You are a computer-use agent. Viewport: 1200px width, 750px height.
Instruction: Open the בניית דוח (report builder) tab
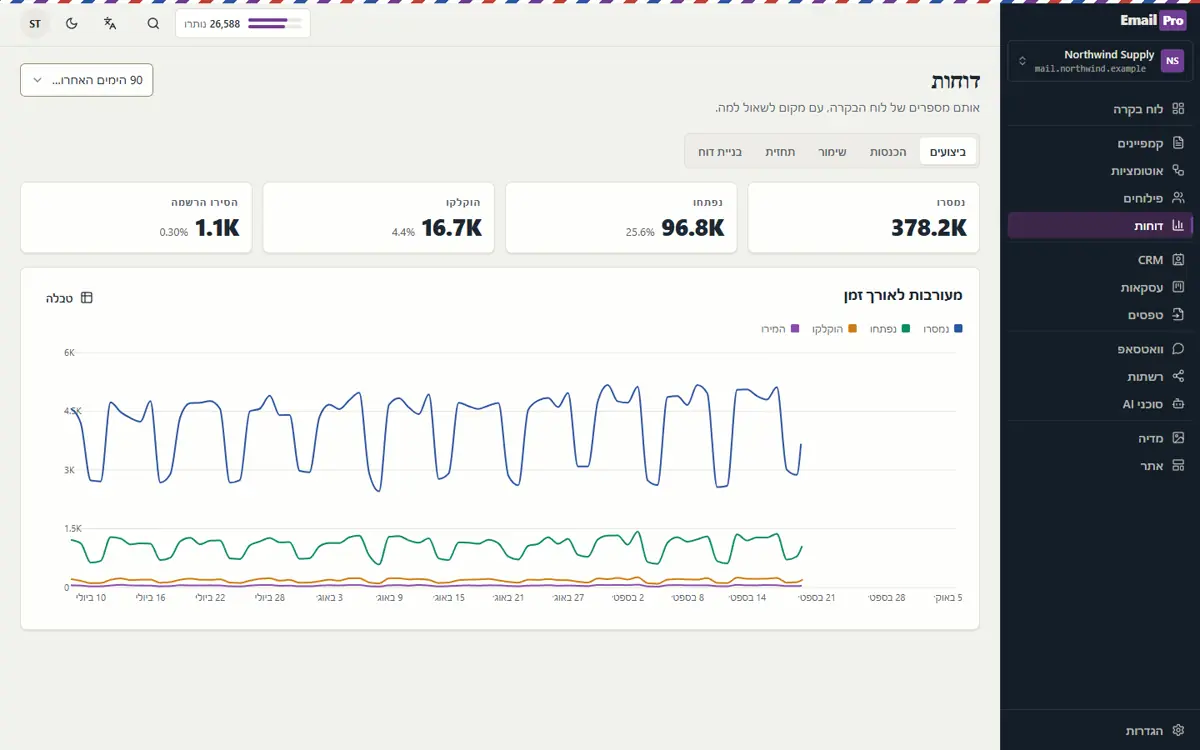(x=720, y=152)
